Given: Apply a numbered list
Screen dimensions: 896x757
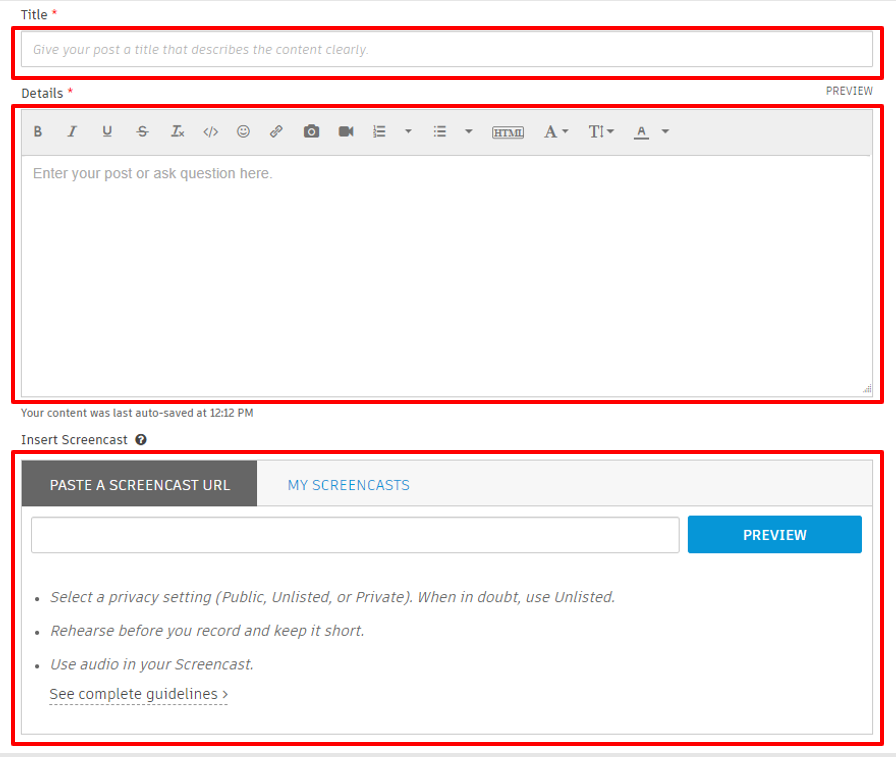Looking at the screenshot, I should pos(379,131).
